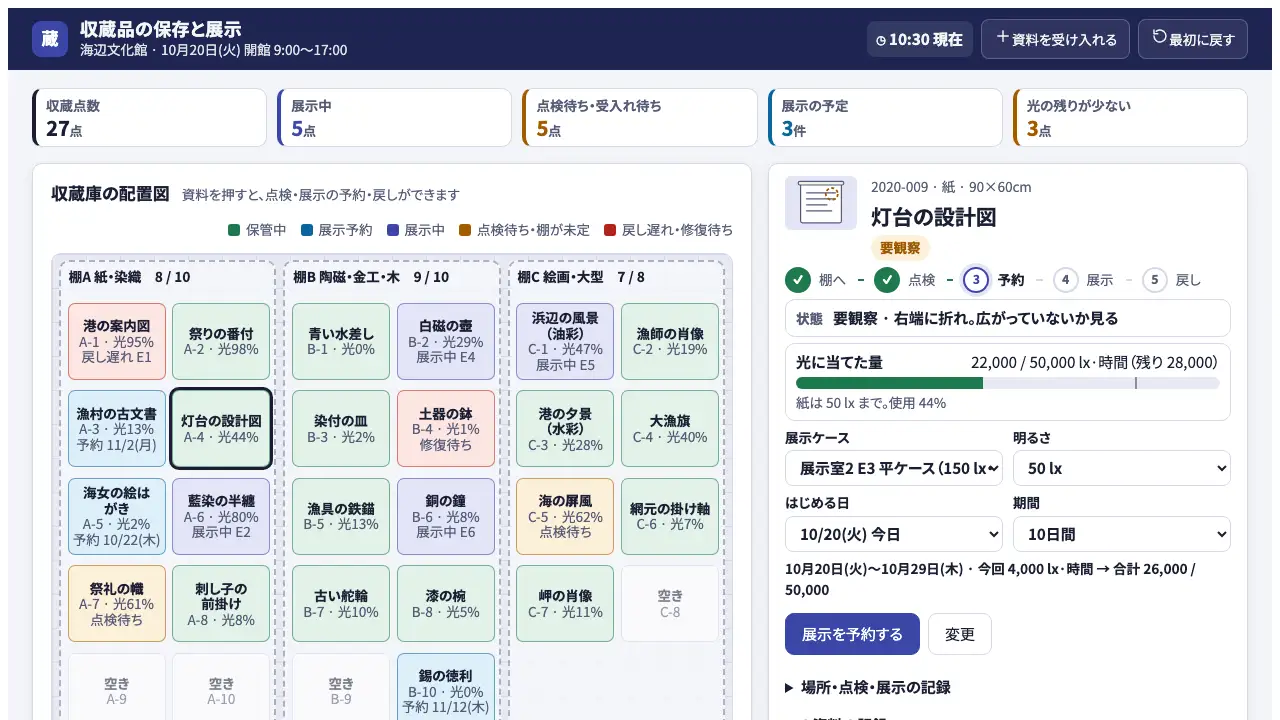
Task: Open the 明るさ dropdown showing 50 lx
Action: point(1122,468)
